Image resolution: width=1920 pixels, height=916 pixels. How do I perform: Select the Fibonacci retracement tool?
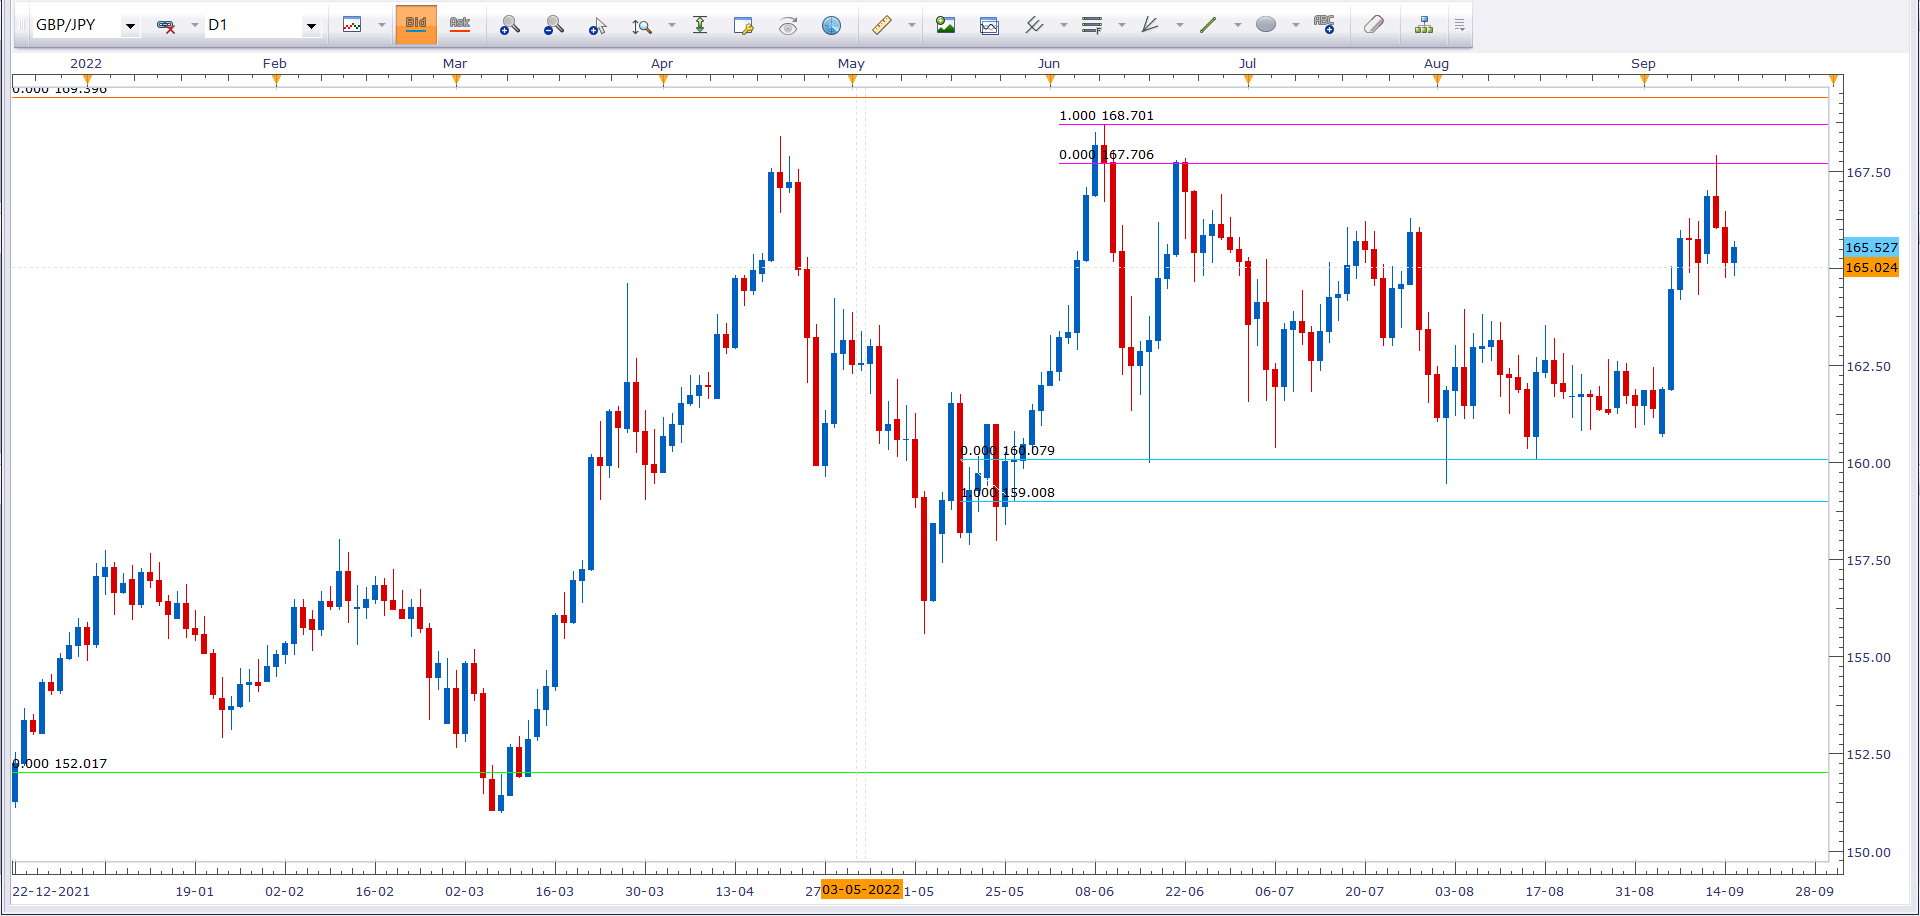[x=1092, y=25]
